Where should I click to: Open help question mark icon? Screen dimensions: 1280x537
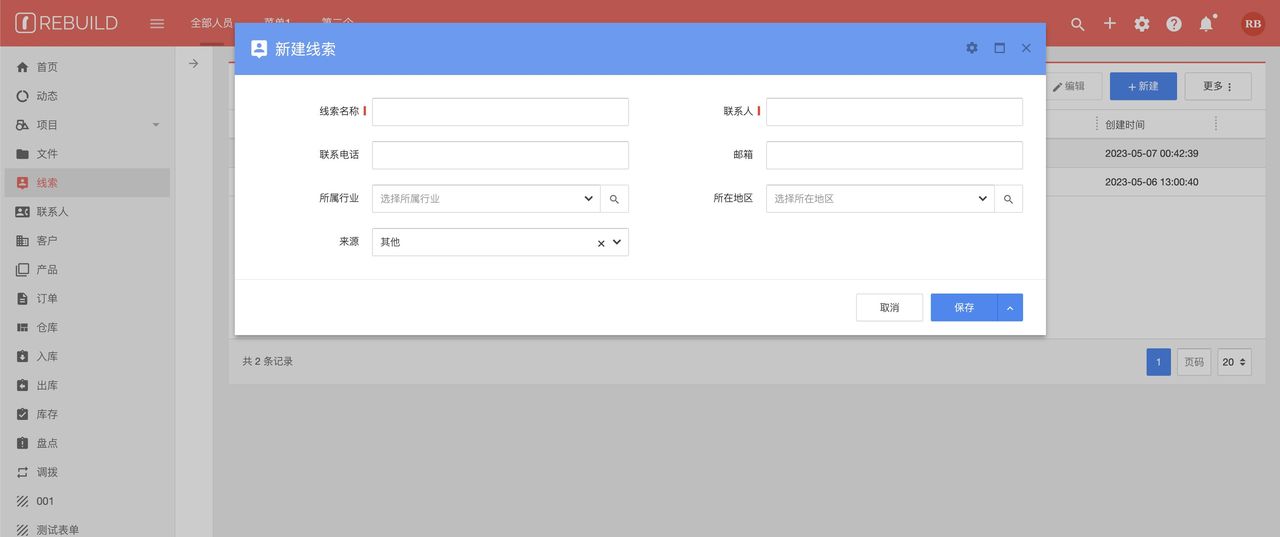coord(1174,24)
